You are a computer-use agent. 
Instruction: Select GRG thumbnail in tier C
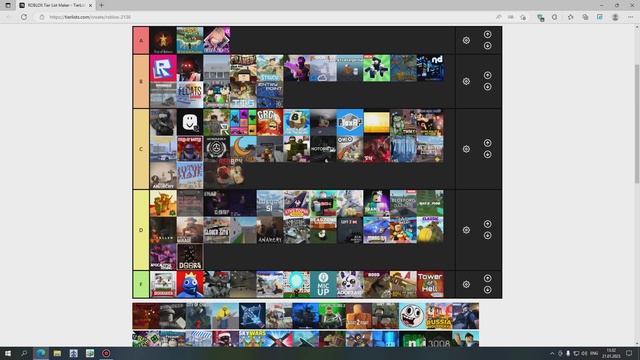(270, 122)
